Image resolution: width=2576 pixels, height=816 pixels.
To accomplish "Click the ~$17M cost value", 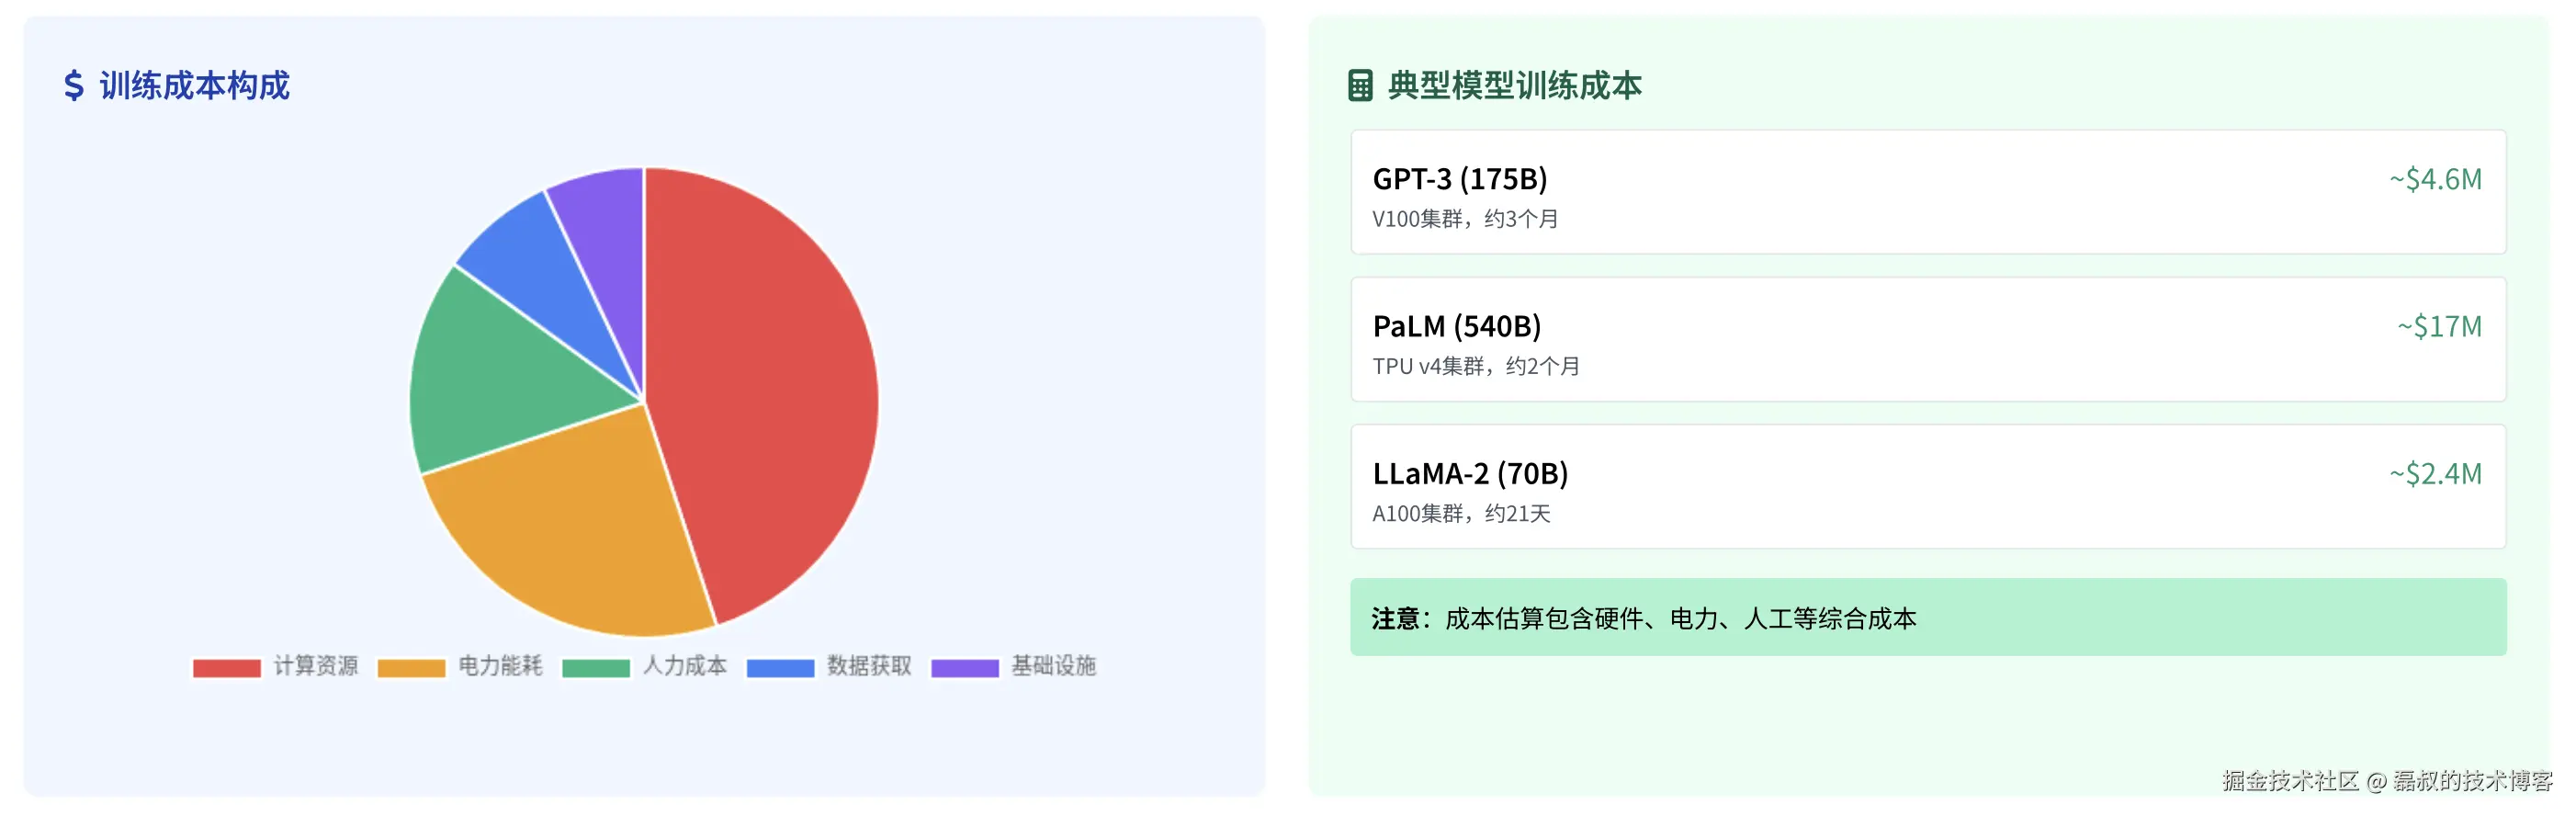I will point(2439,326).
